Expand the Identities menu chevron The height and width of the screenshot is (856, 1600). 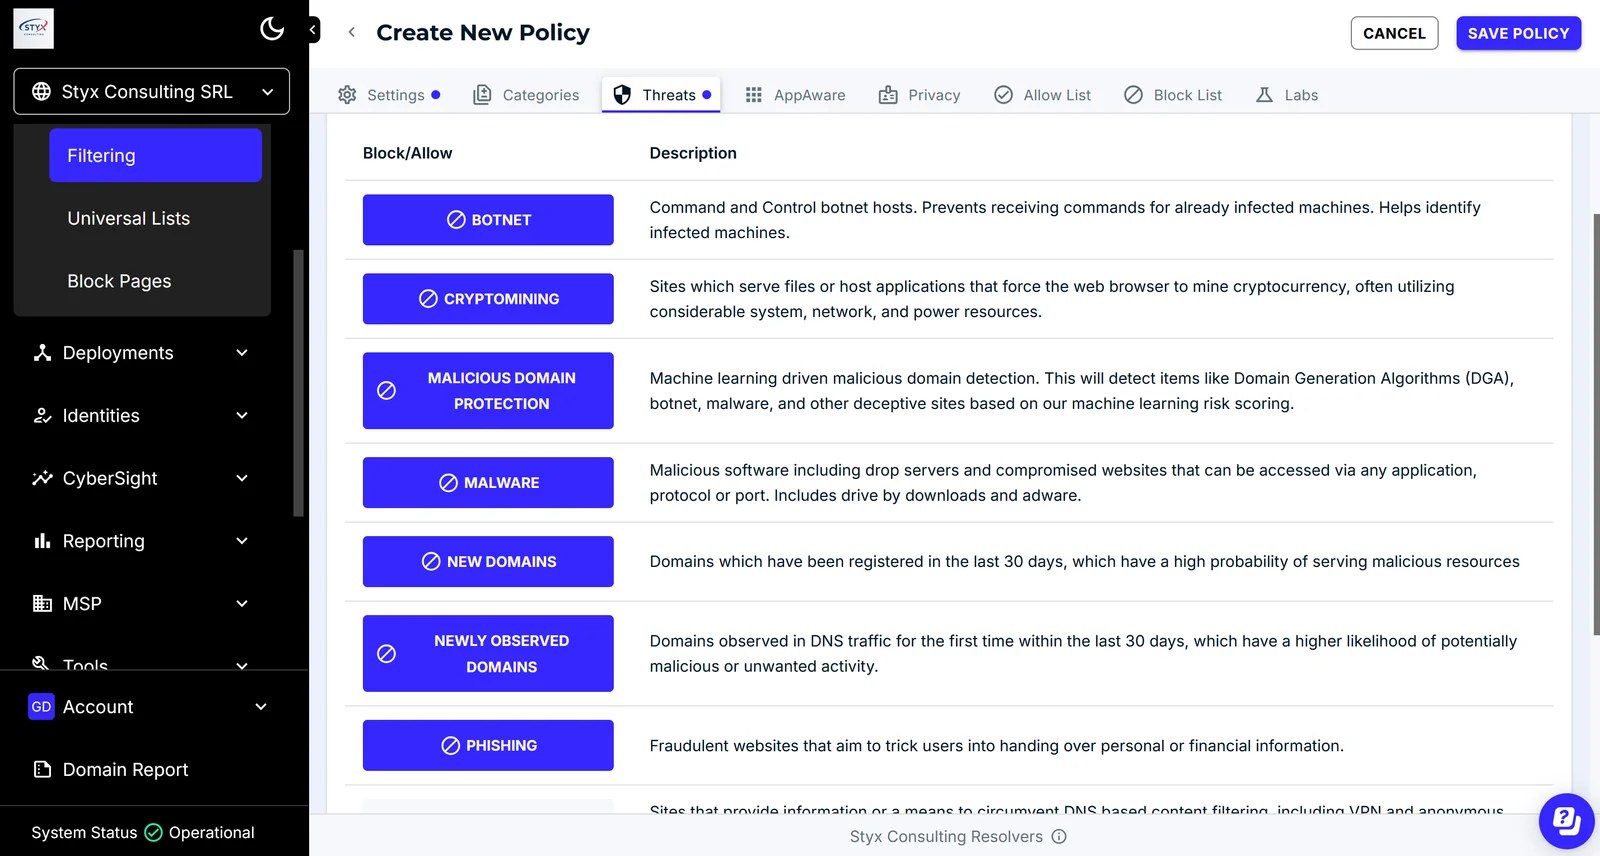(x=242, y=416)
